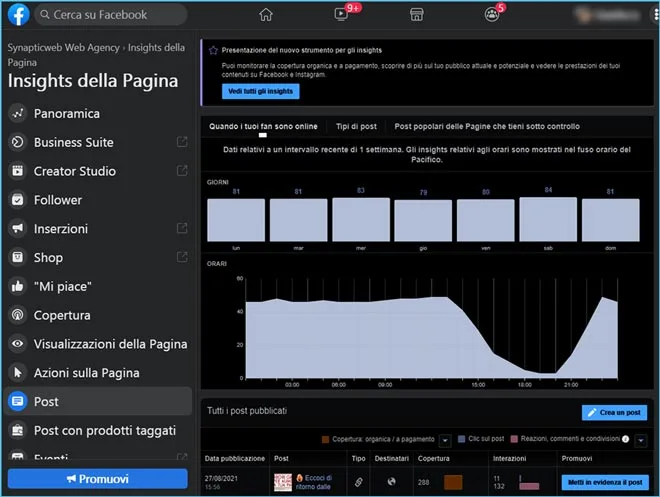Open Marketplace storefront icon

point(416,15)
